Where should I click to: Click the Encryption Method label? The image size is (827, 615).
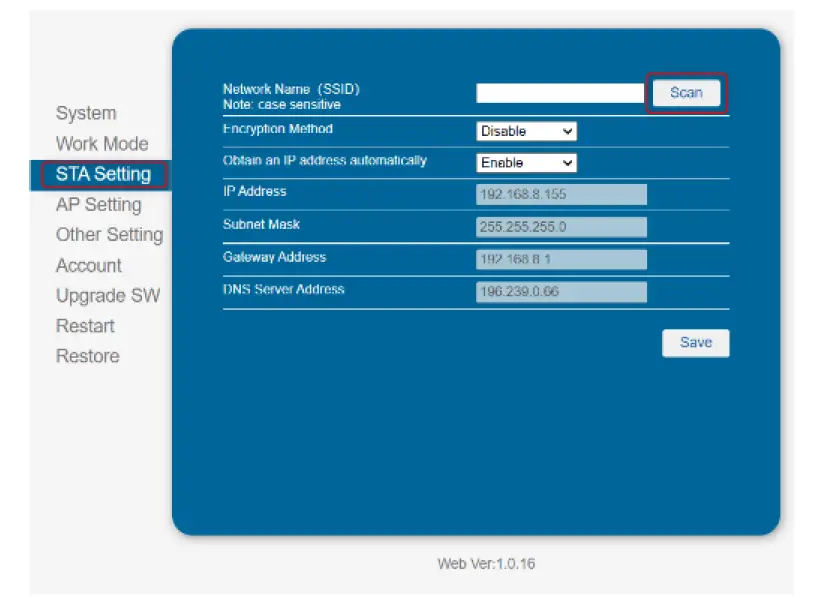tap(277, 129)
